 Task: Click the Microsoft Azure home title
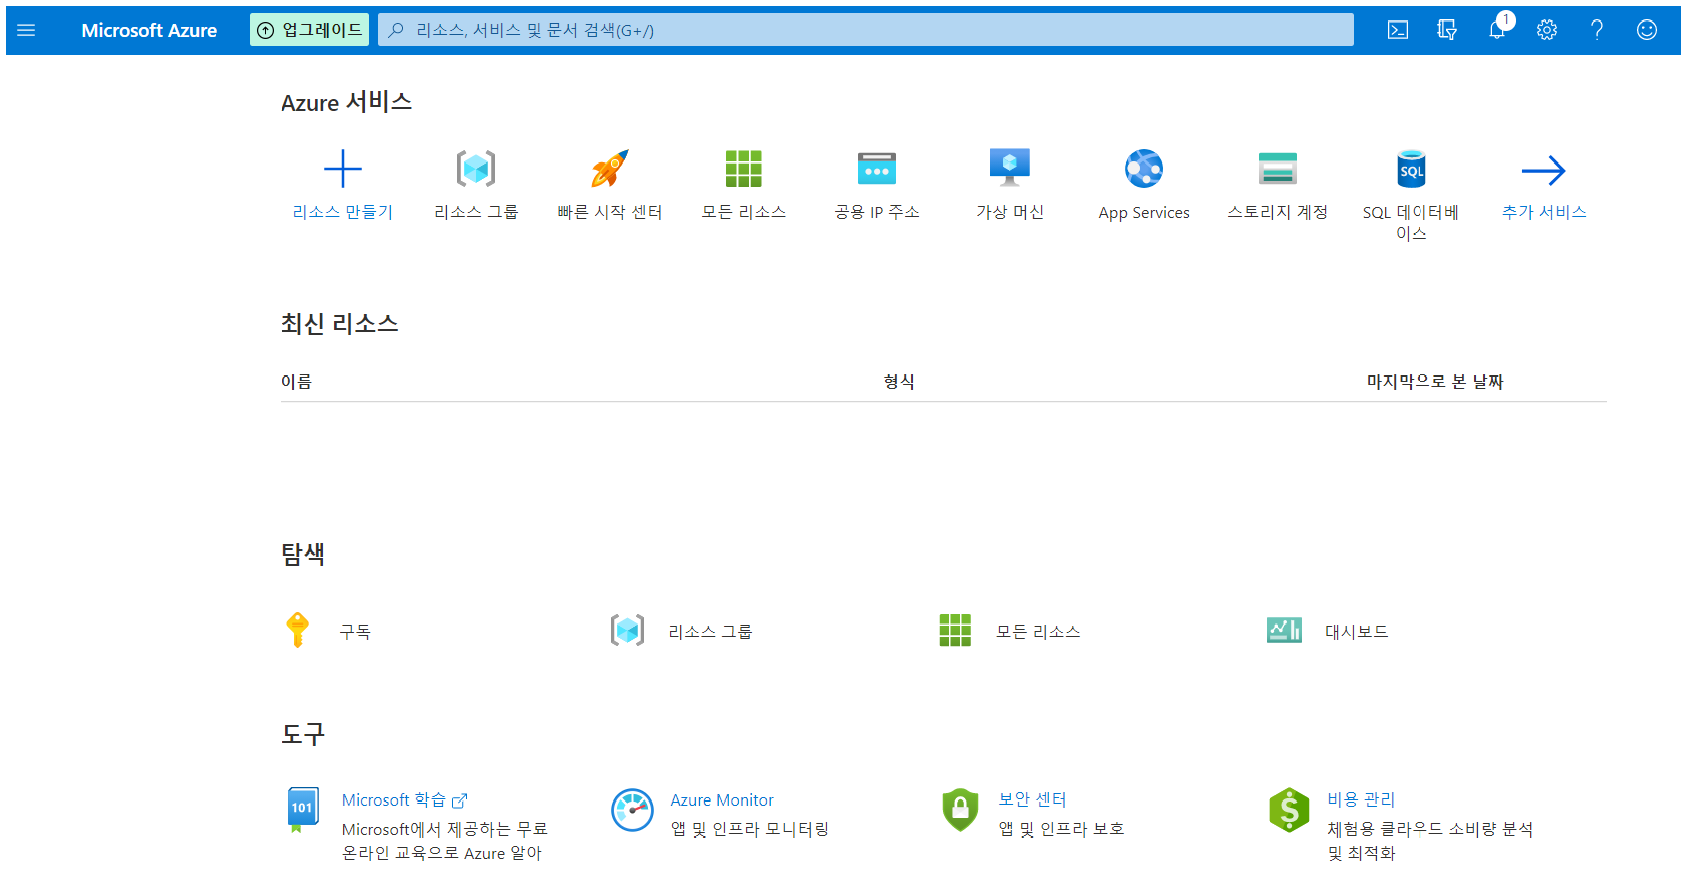(149, 30)
